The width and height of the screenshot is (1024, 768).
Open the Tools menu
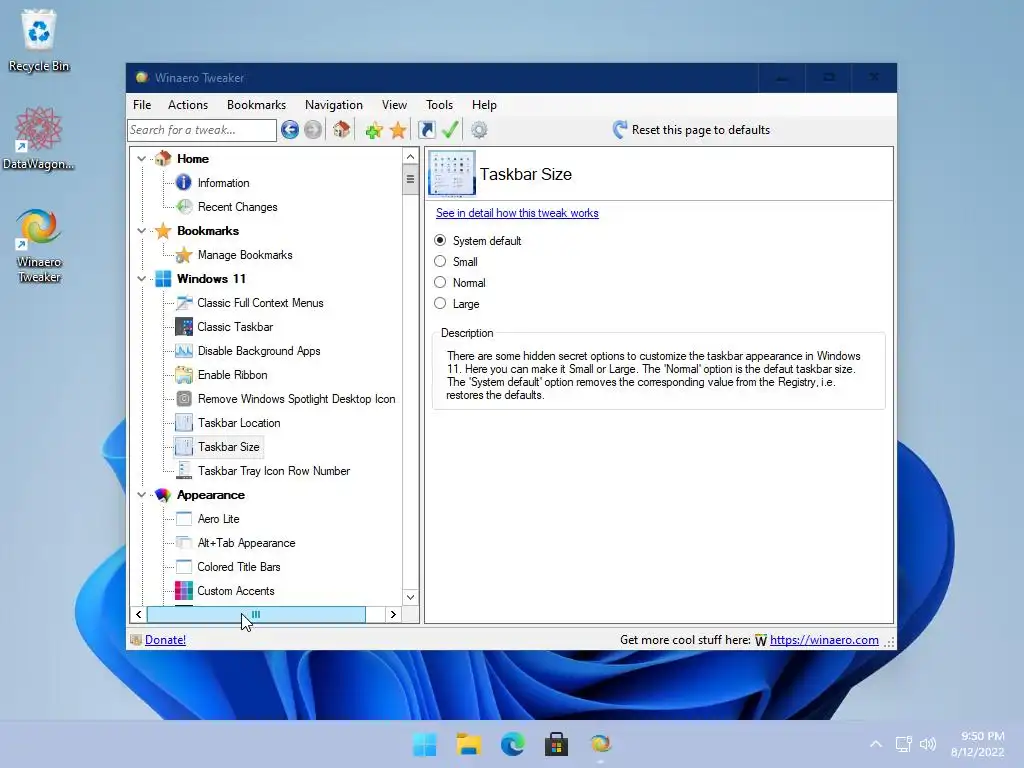(x=440, y=104)
